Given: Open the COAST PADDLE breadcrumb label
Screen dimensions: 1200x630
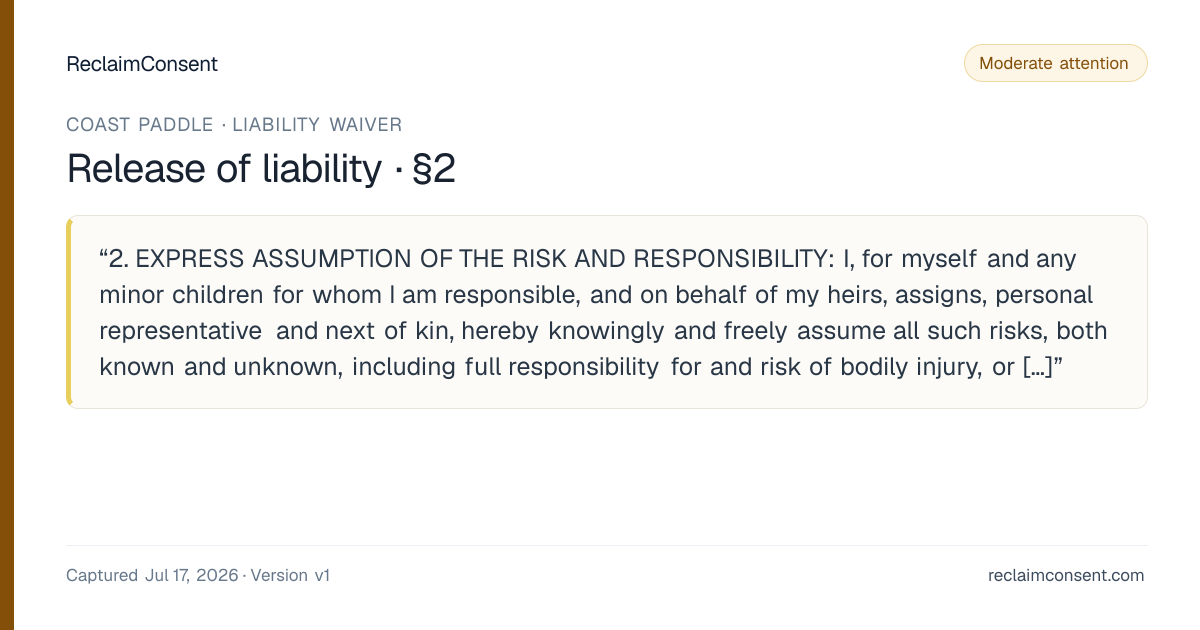Looking at the screenshot, I should click(140, 125).
